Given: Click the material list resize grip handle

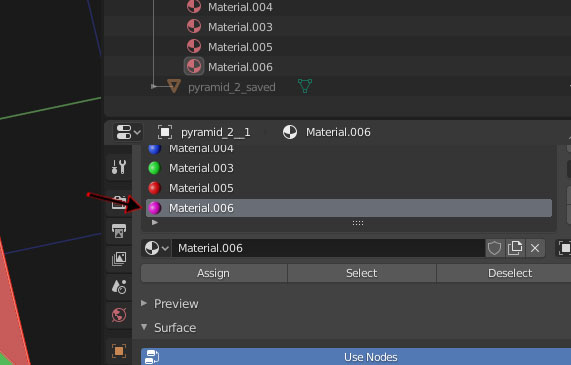Looking at the screenshot, I should pos(358,223).
